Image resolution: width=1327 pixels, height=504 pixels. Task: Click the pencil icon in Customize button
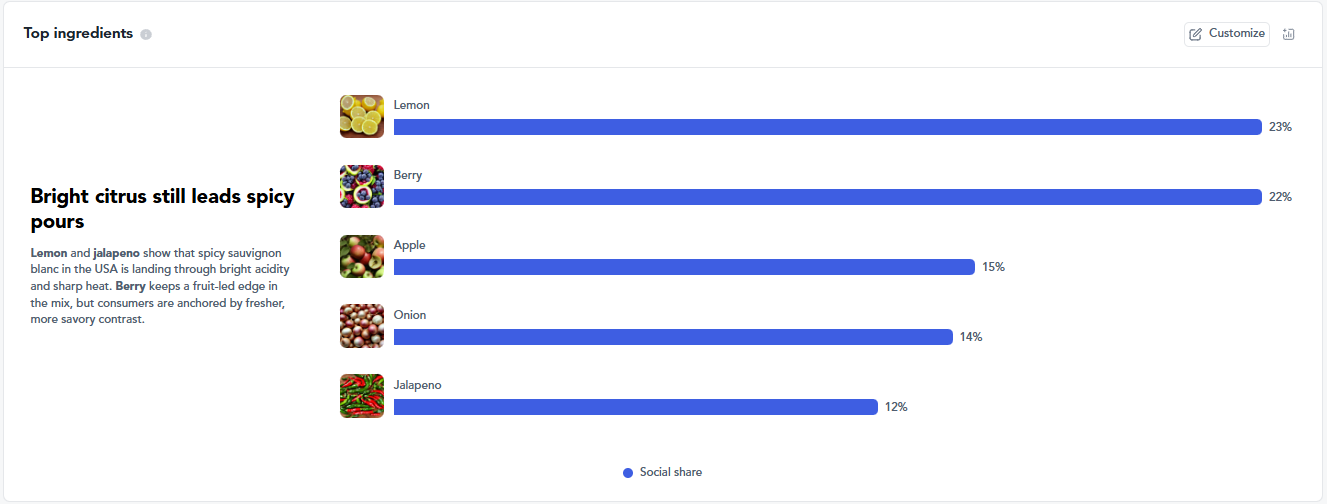(x=1196, y=34)
